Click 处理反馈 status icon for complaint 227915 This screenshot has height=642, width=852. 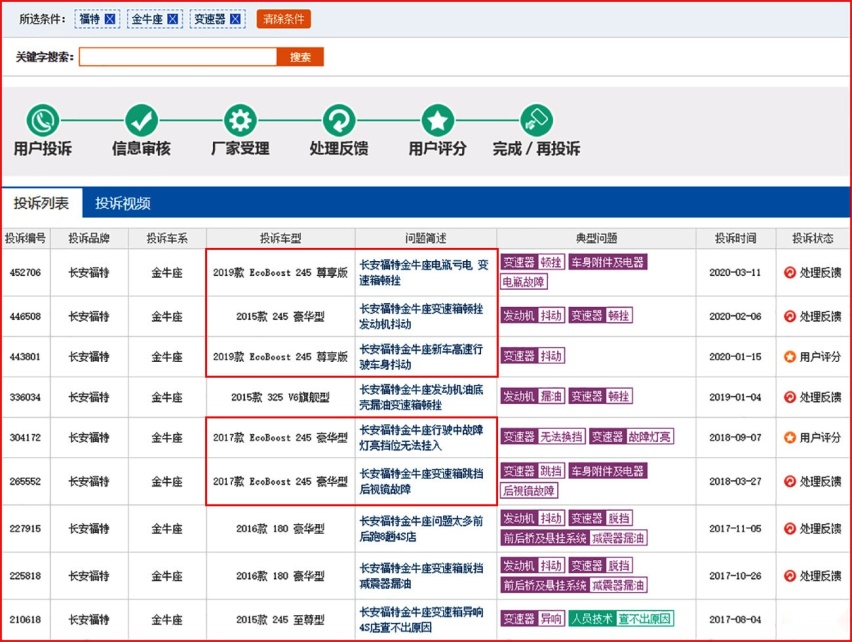(x=790, y=528)
